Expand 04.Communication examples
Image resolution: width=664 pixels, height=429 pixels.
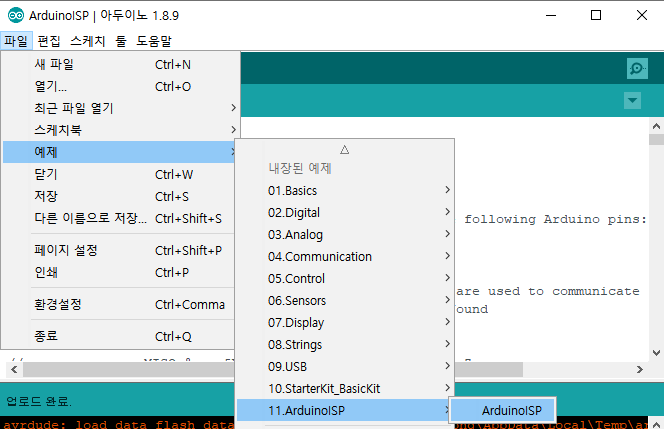[x=345, y=257]
